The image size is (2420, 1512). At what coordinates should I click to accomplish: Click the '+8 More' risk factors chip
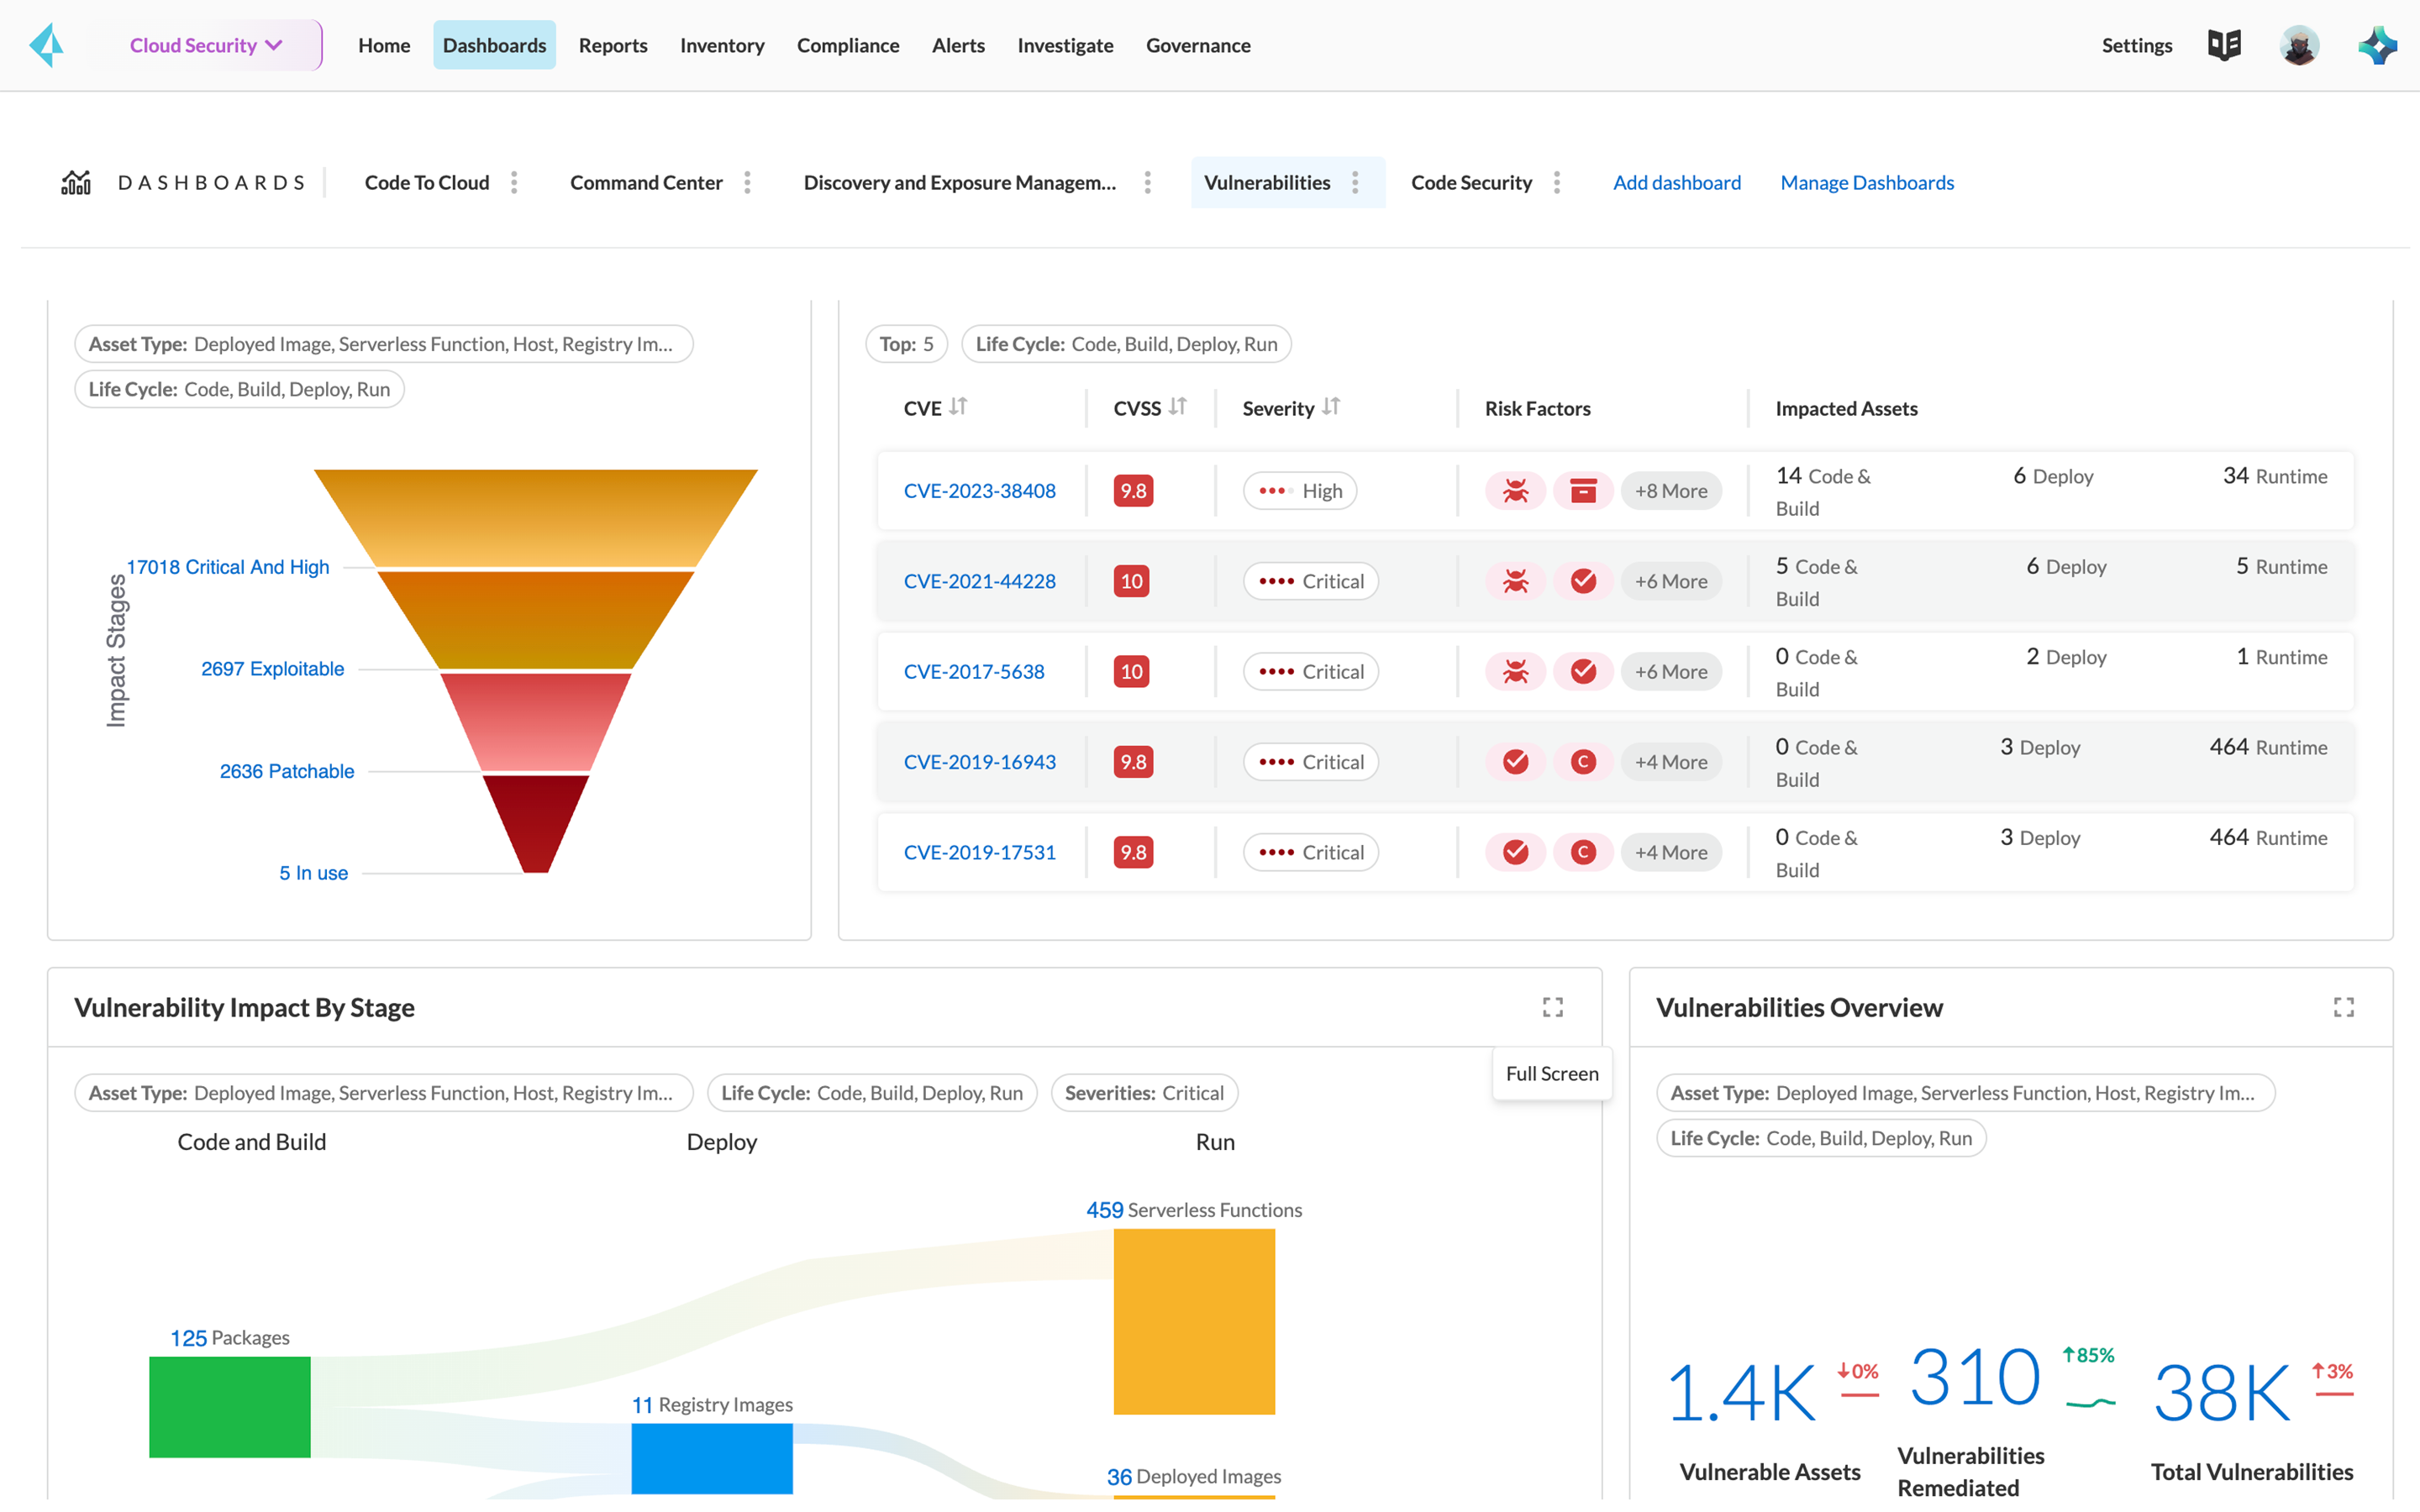1671,490
